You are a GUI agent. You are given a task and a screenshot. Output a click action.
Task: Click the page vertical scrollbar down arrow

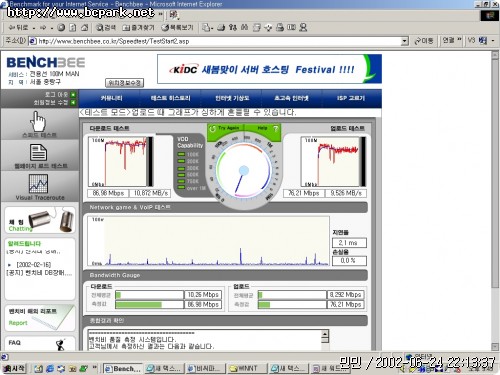(495, 347)
